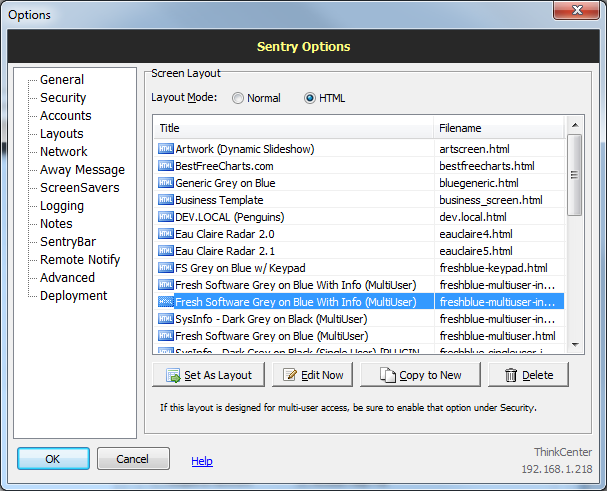This screenshot has height=491, width=607.
Task: Click the green arrow icon on Set As Layout
Action: (173, 375)
